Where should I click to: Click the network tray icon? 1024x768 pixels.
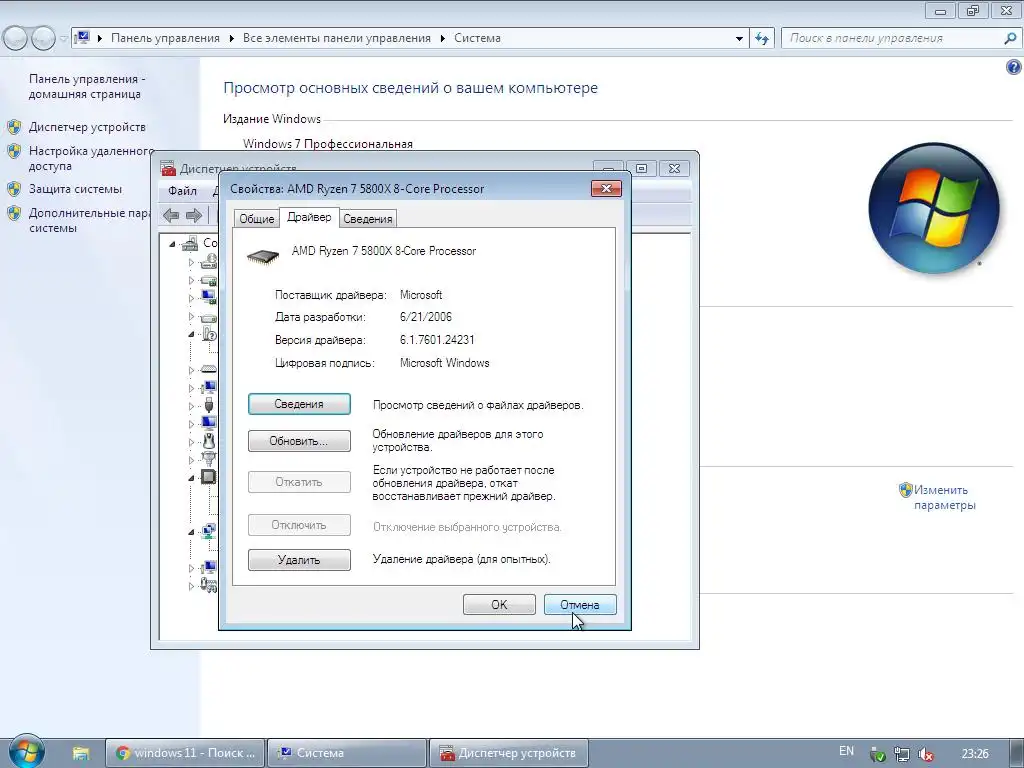[x=901, y=754]
